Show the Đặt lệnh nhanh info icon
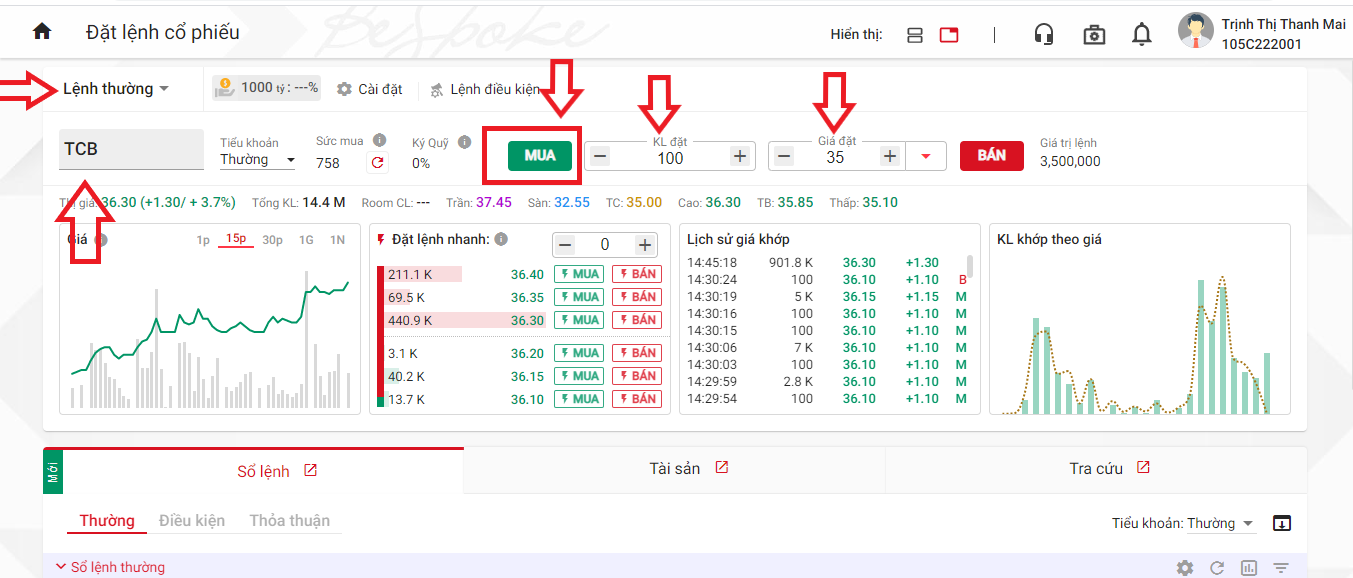 point(501,239)
